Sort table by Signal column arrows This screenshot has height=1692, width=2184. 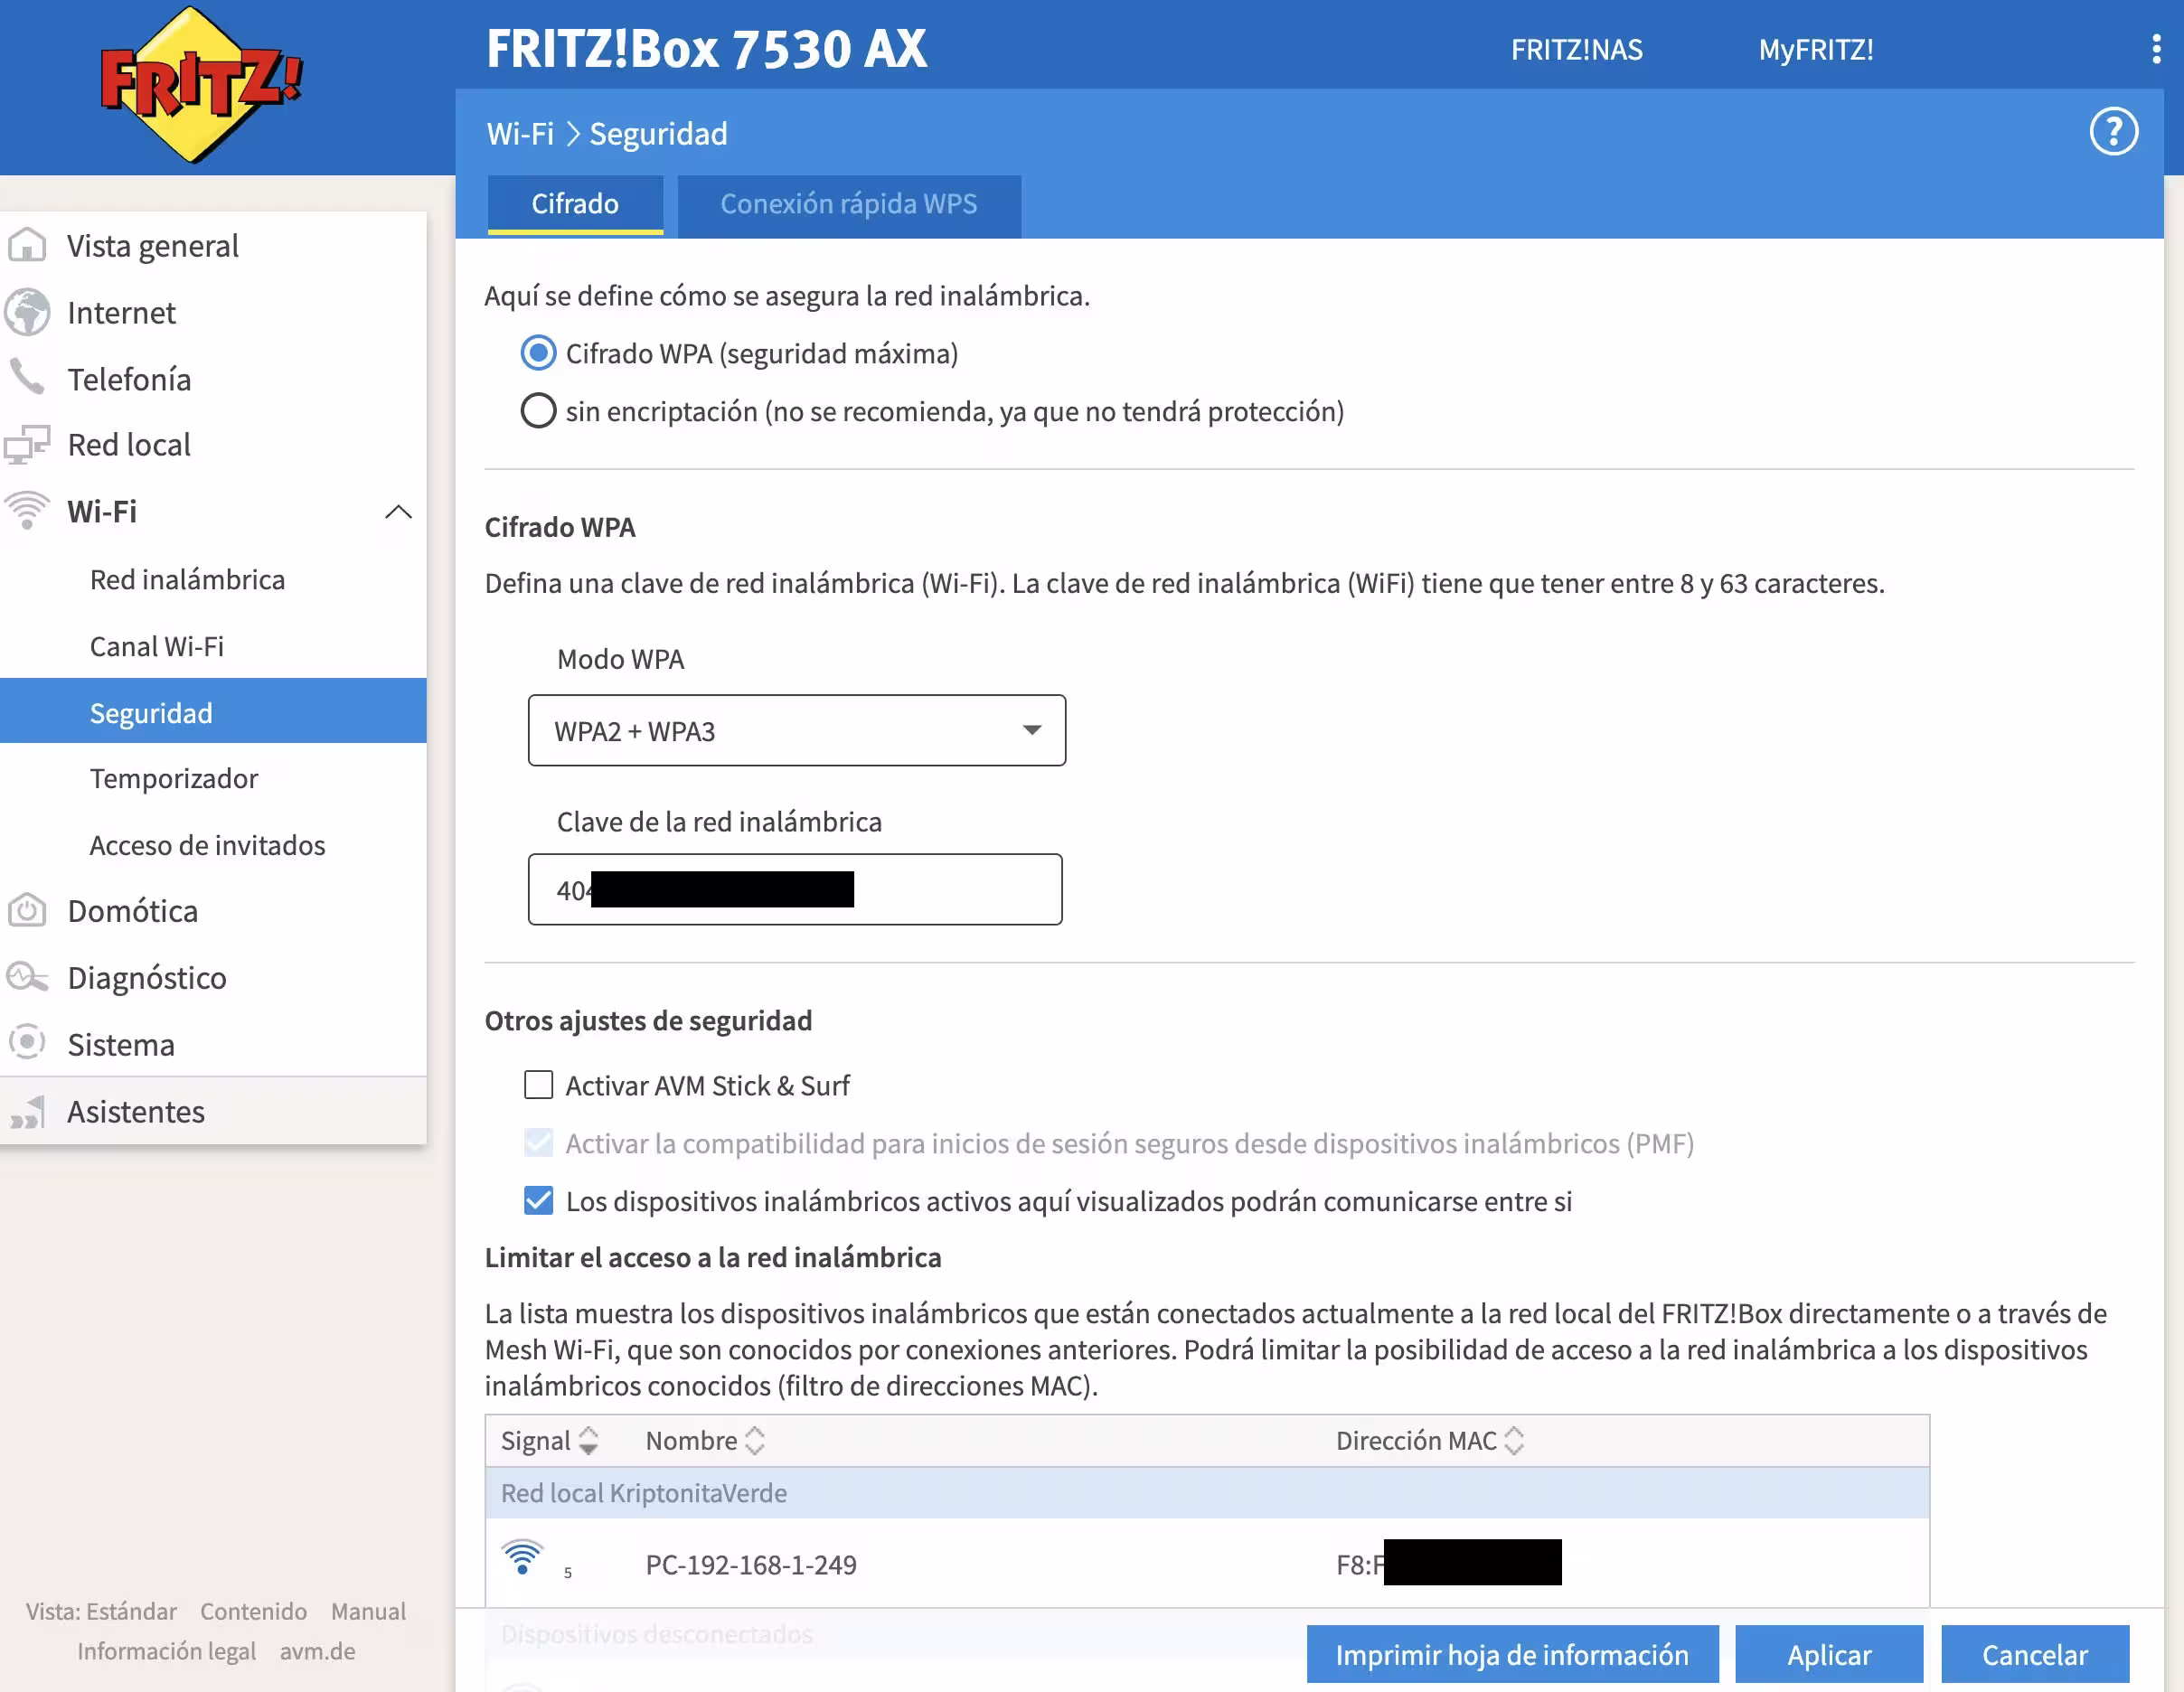pos(589,1441)
